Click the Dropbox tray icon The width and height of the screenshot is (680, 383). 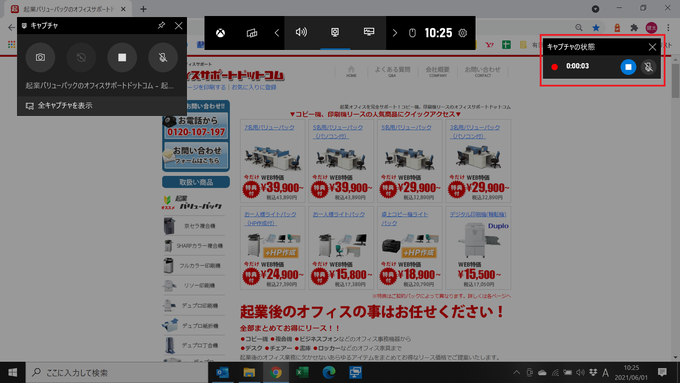click(593, 373)
